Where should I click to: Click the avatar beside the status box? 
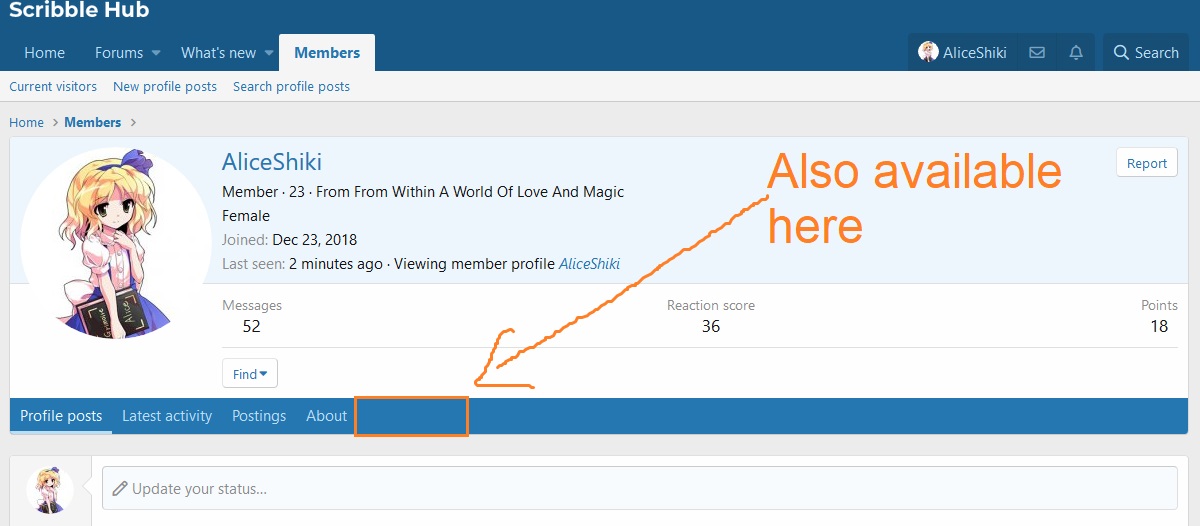click(50, 489)
